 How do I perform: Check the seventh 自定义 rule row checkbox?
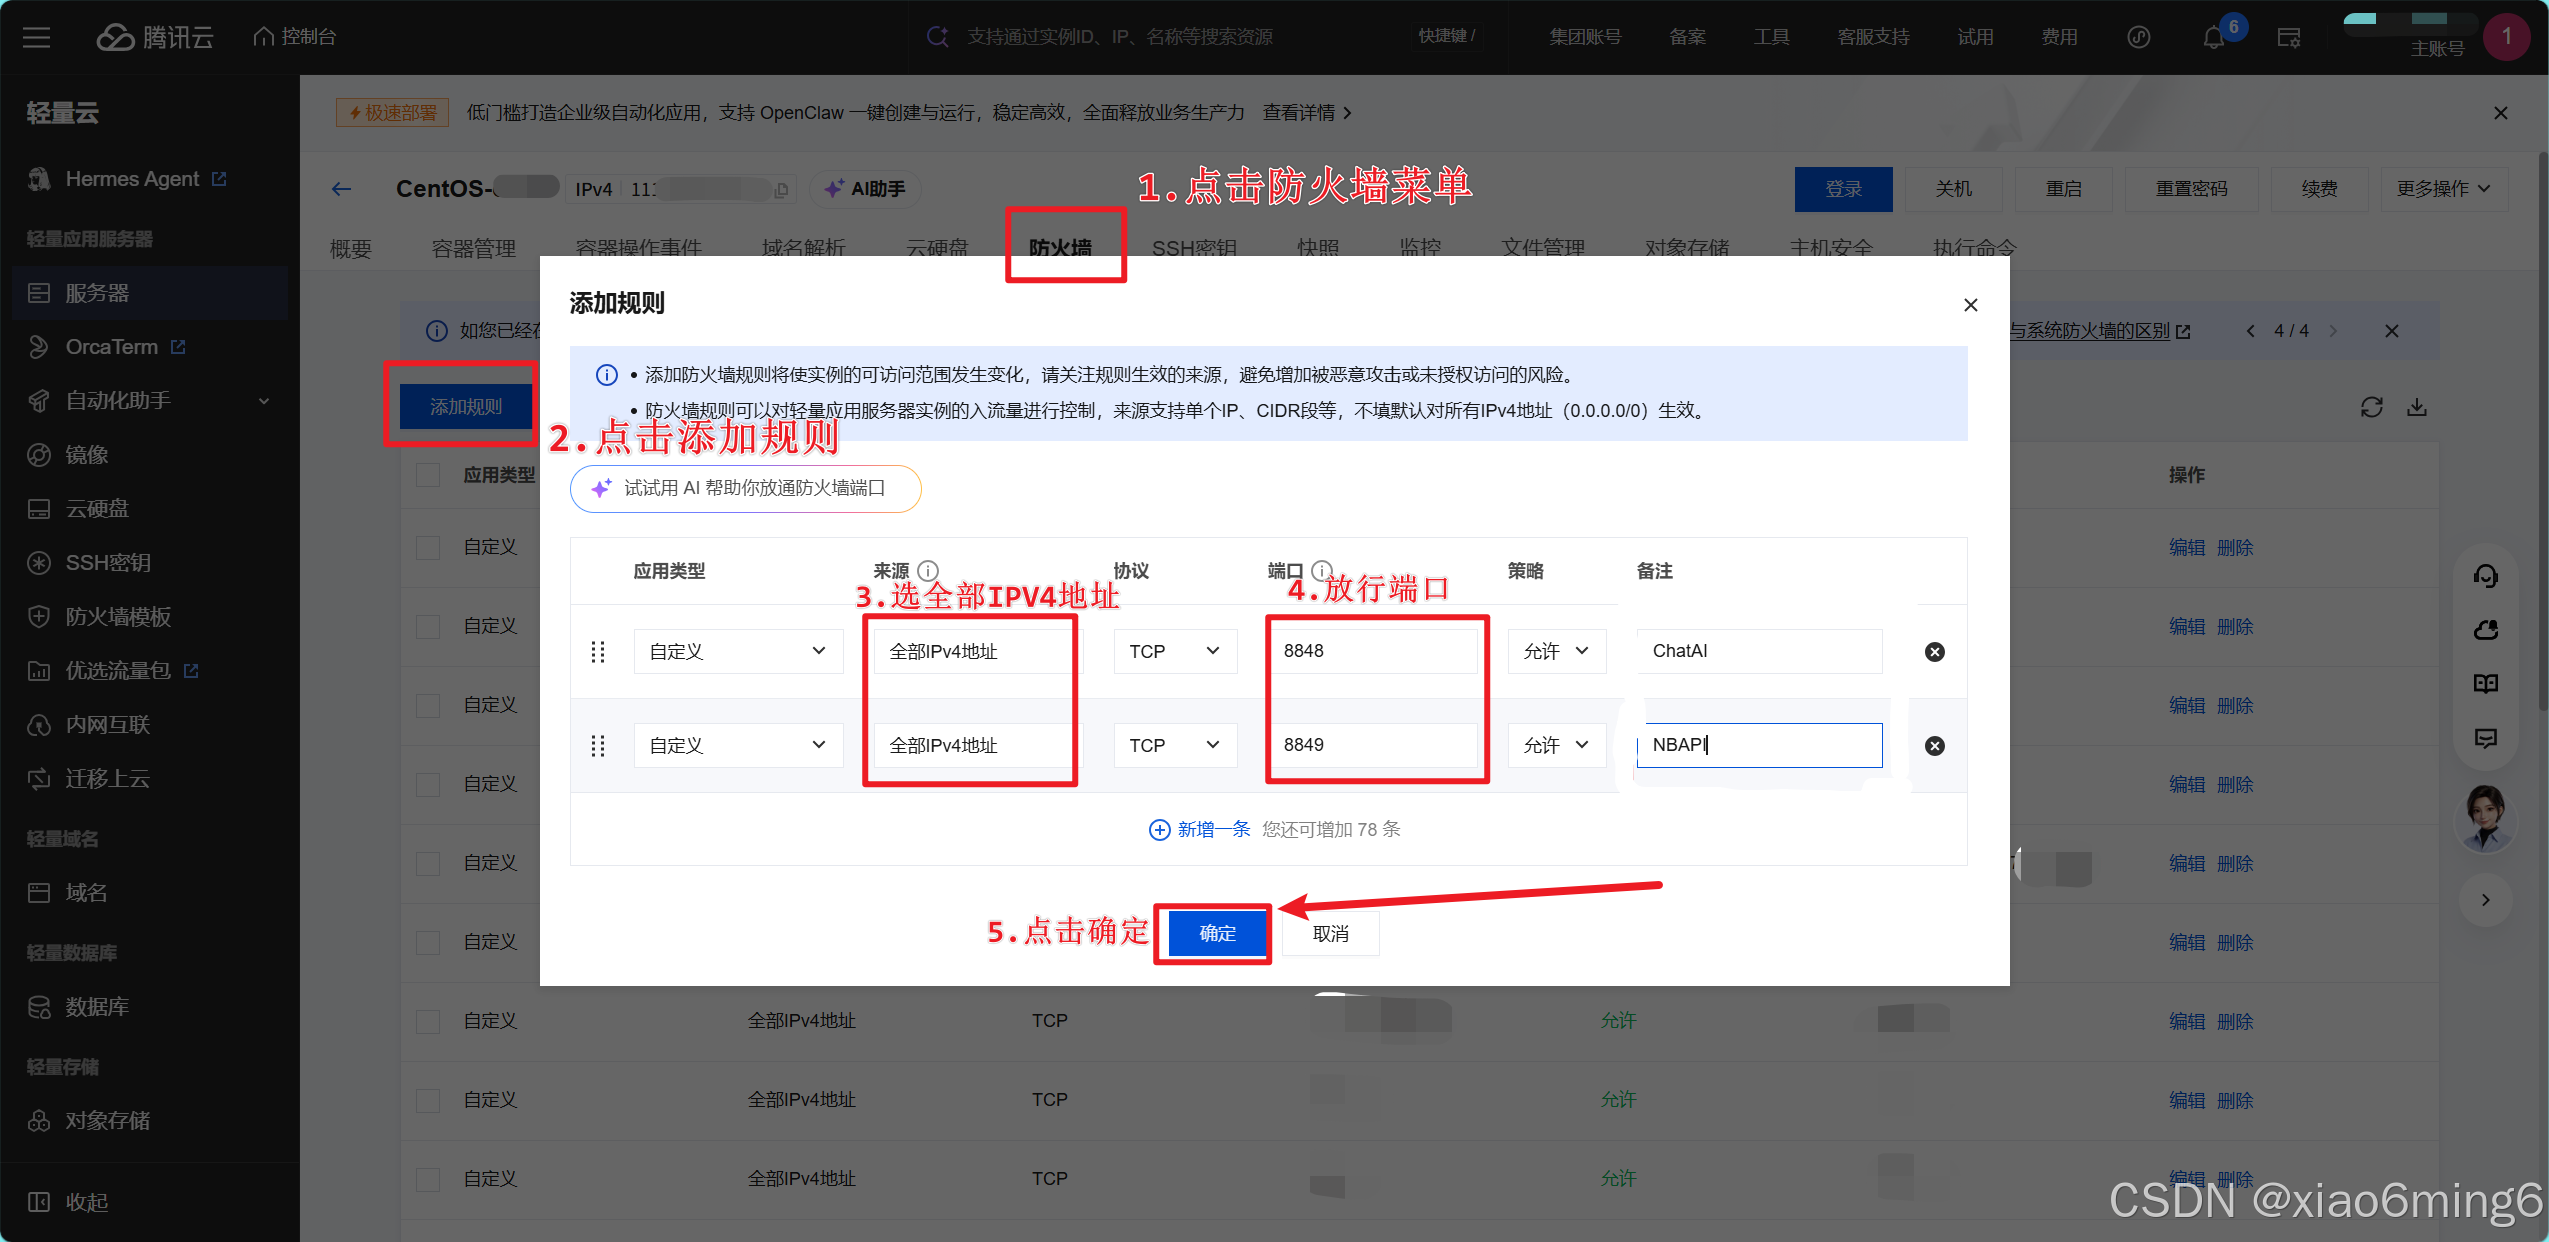[x=428, y=1021]
